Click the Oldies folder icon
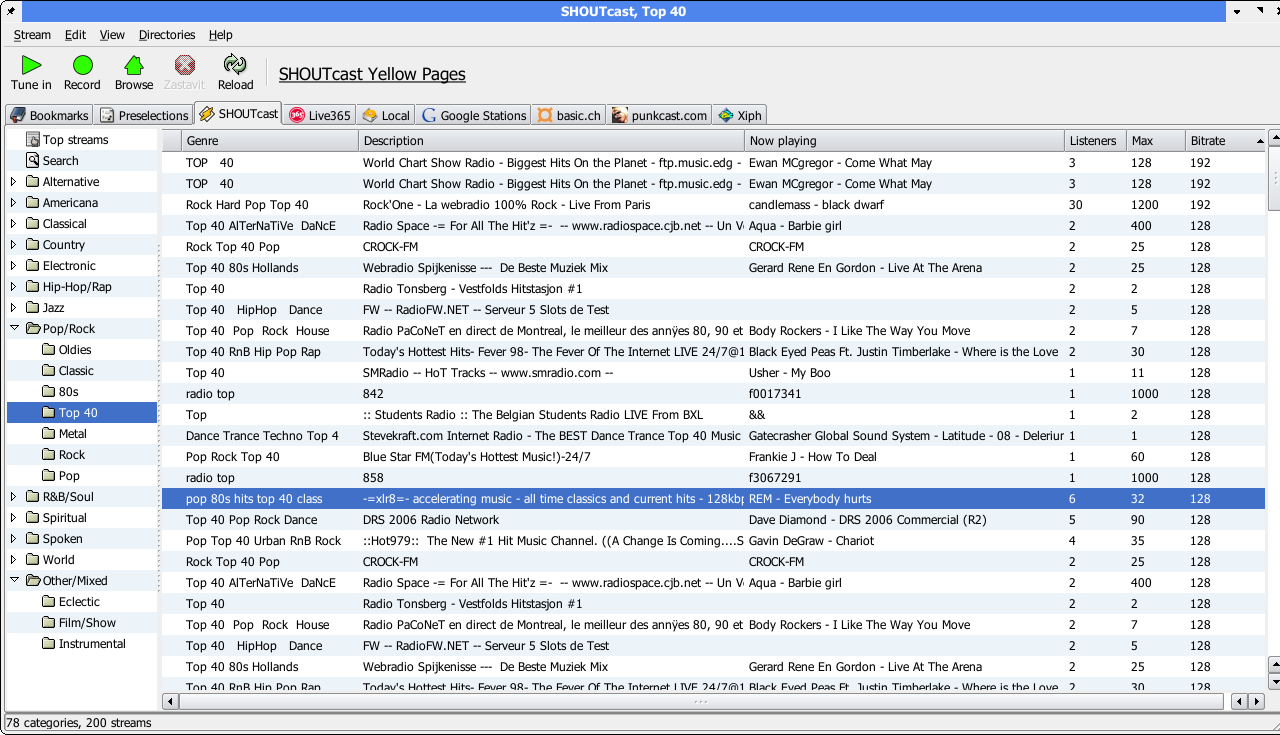The image size is (1280, 735). pyautogui.click(x=49, y=350)
